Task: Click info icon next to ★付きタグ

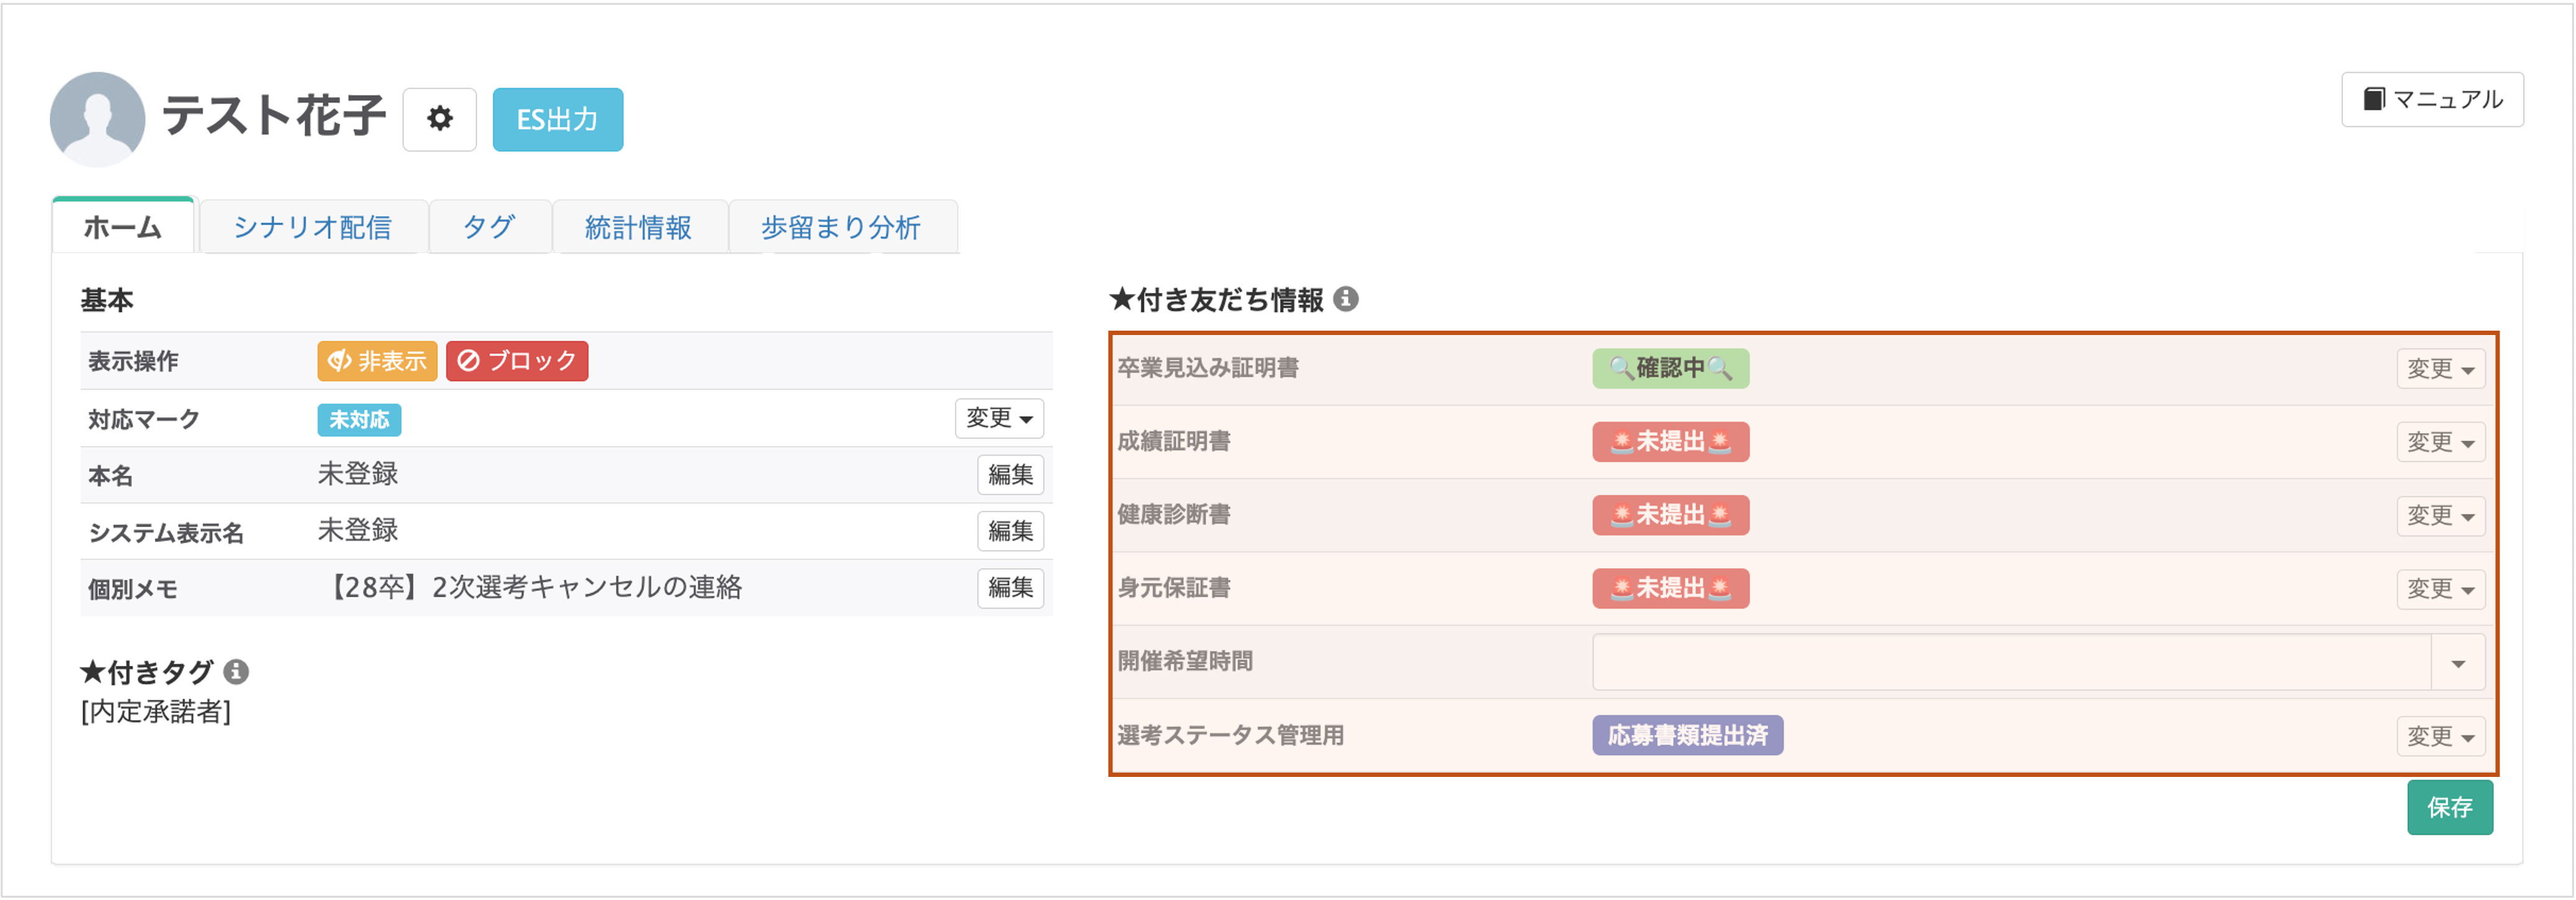Action: [x=236, y=672]
